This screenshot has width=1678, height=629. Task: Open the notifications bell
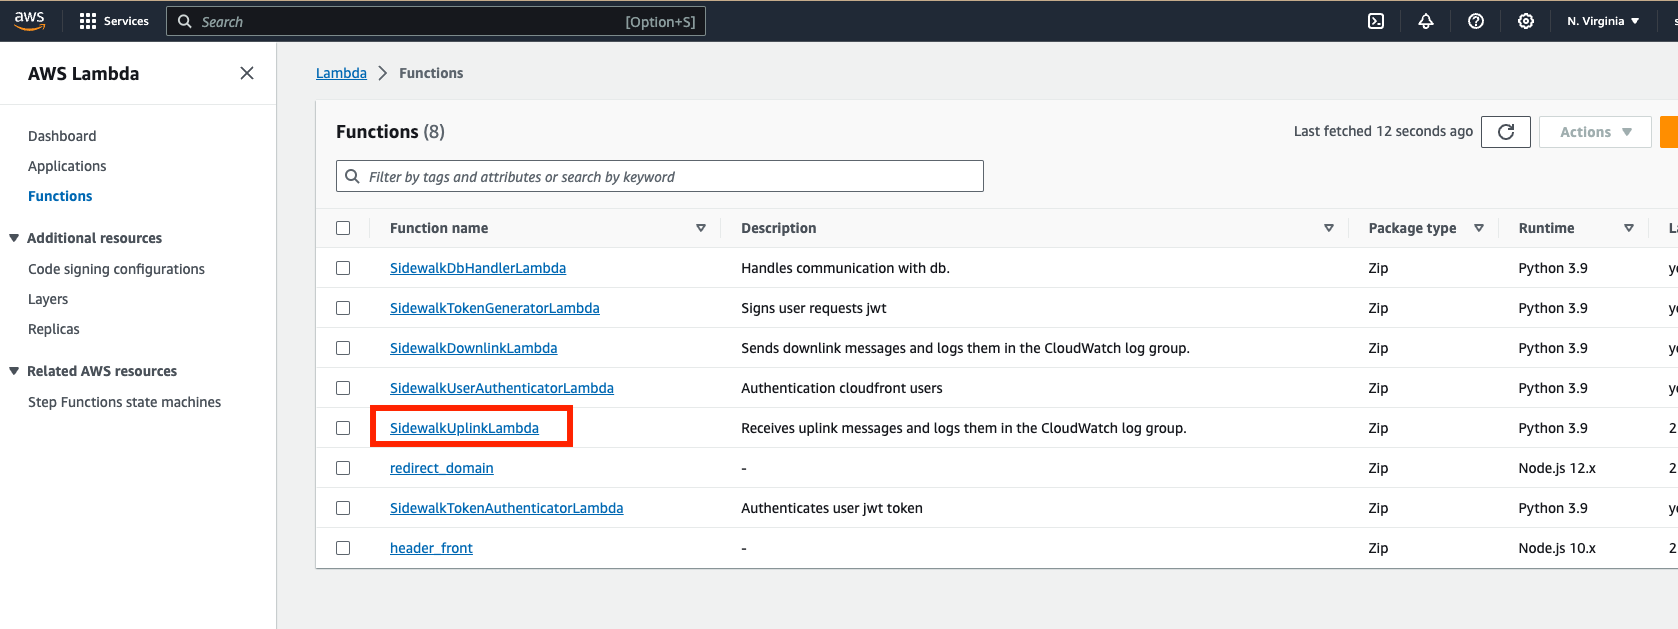[x=1426, y=21]
